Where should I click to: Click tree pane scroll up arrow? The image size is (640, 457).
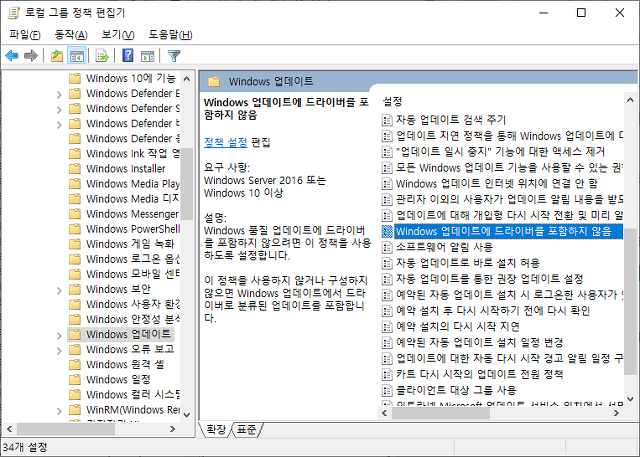pos(187,78)
